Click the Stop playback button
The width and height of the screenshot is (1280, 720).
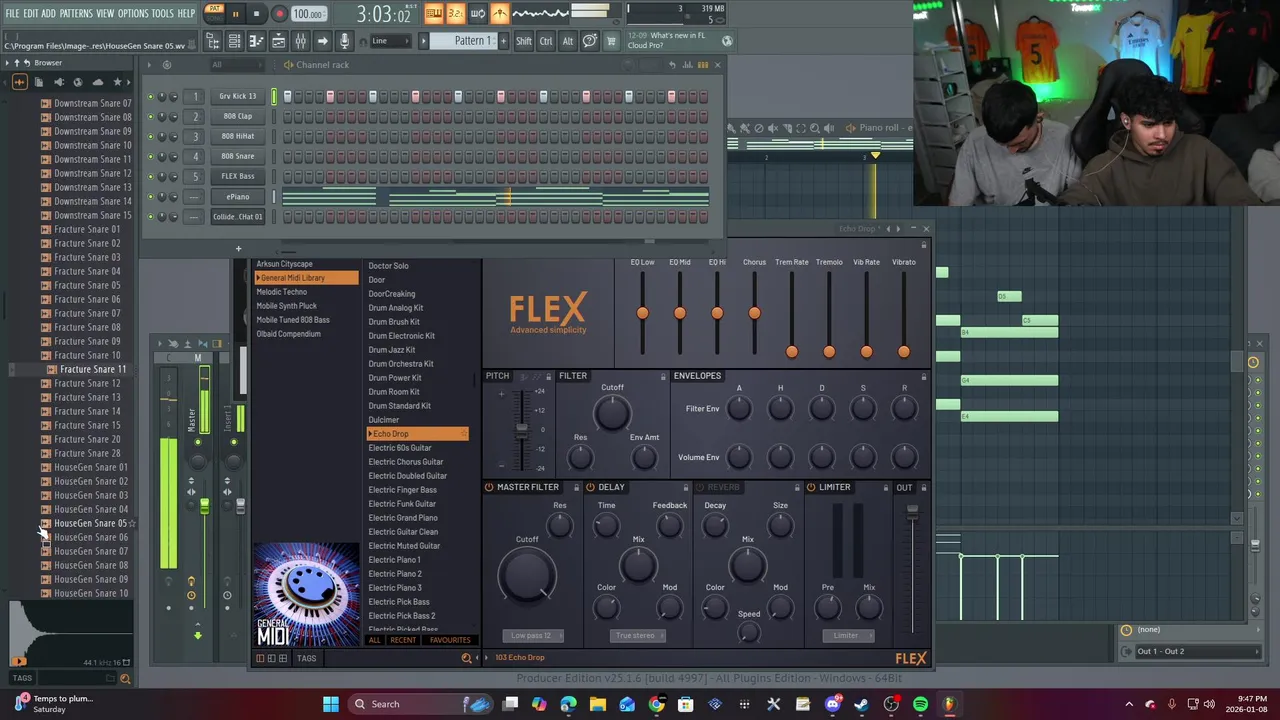(256, 14)
